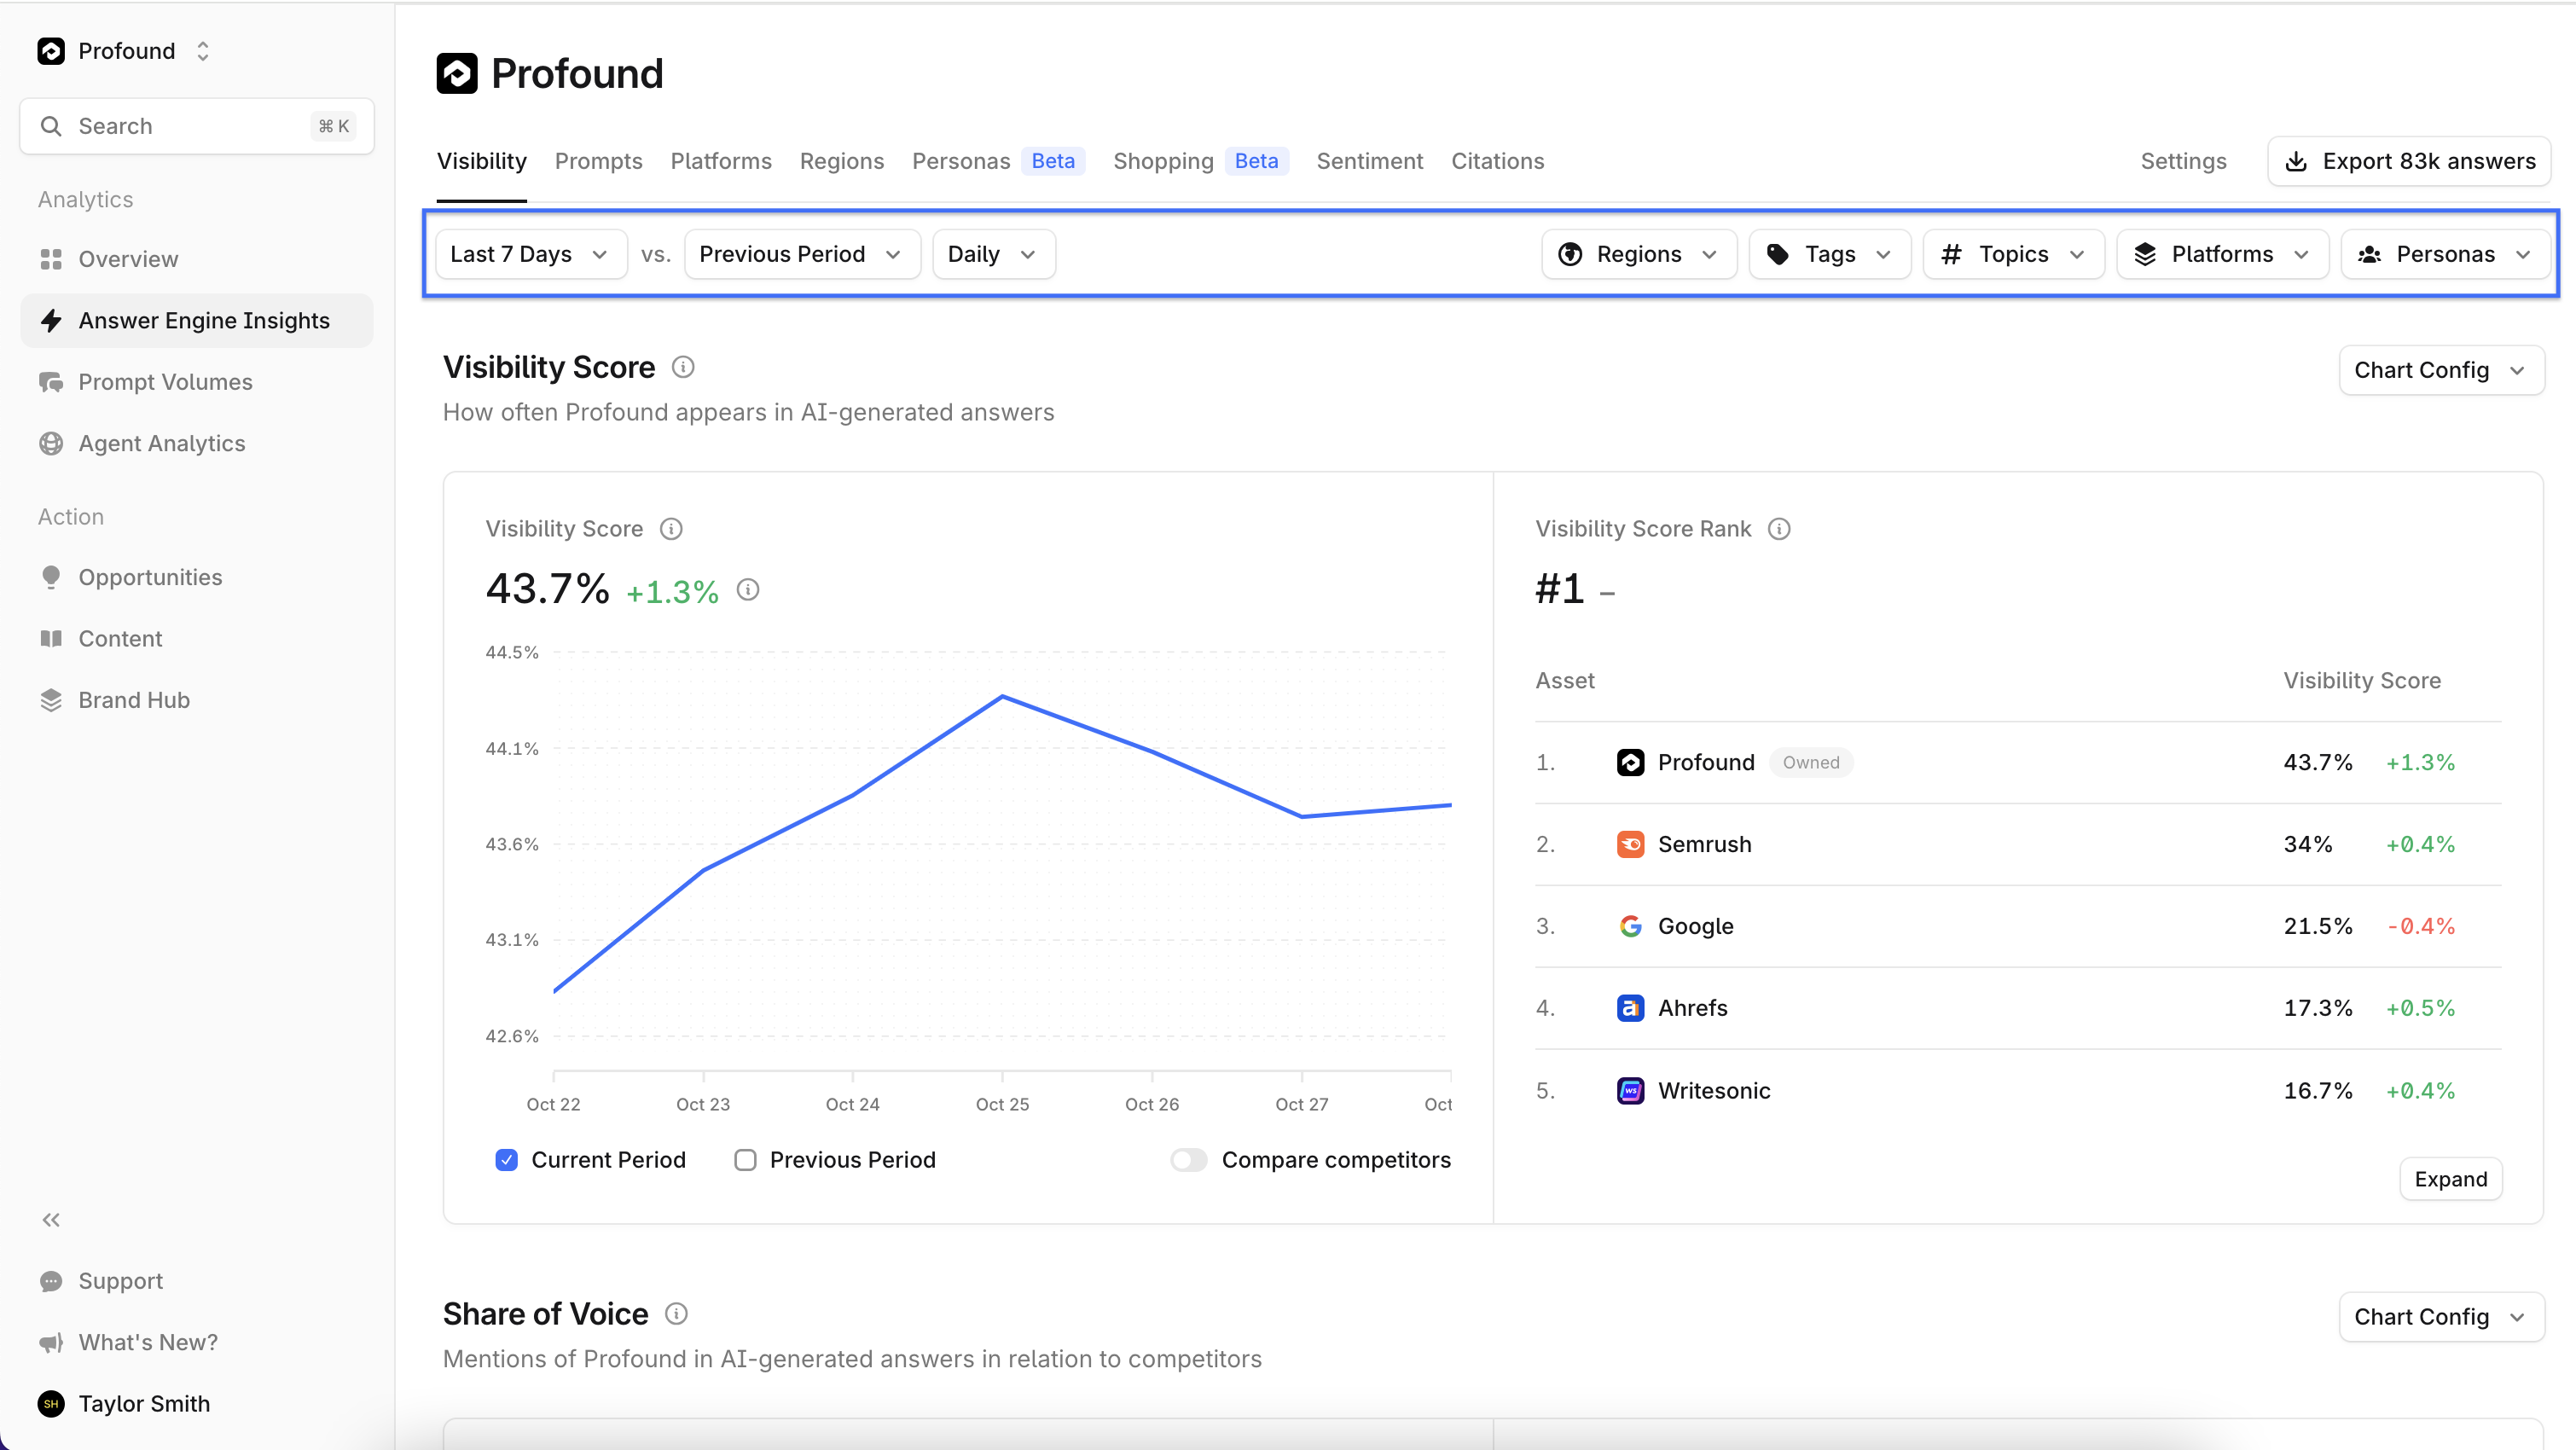This screenshot has height=1450, width=2576.
Task: Toggle the Compare competitors switch
Action: (1189, 1160)
